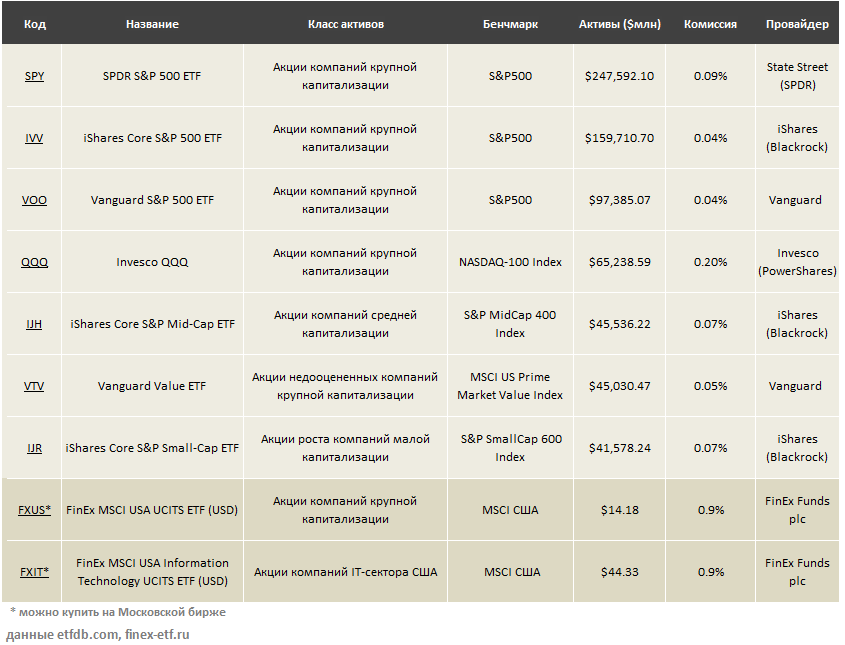Open the SPY ticker link
Screen dimensions: 845x645
(x=34, y=76)
